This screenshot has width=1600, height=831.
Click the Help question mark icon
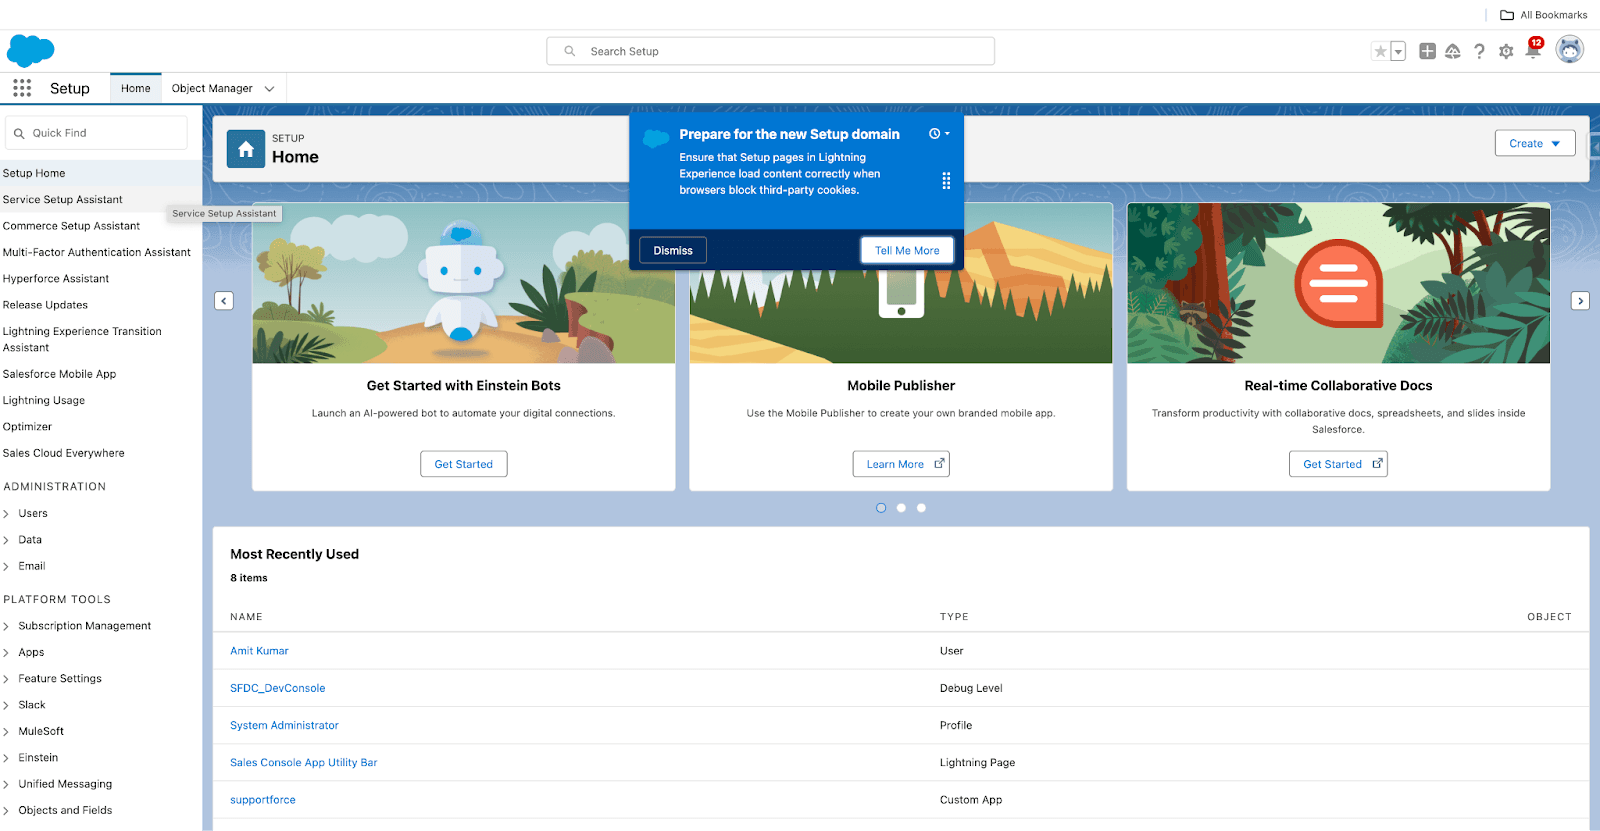coord(1479,51)
